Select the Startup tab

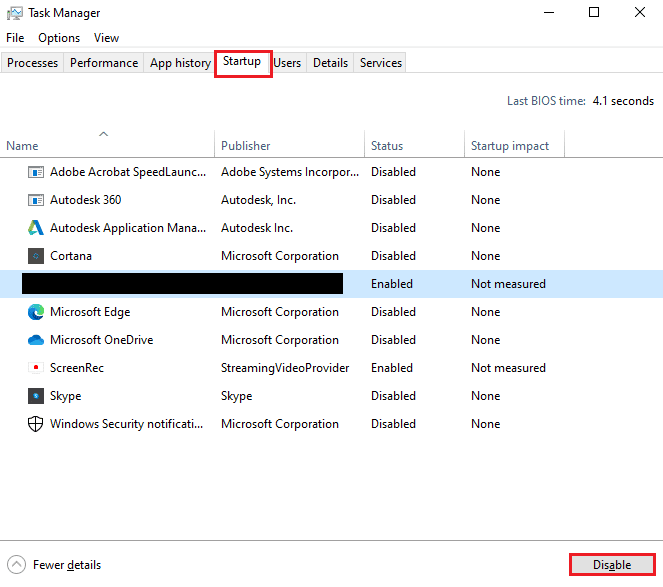coord(242,62)
